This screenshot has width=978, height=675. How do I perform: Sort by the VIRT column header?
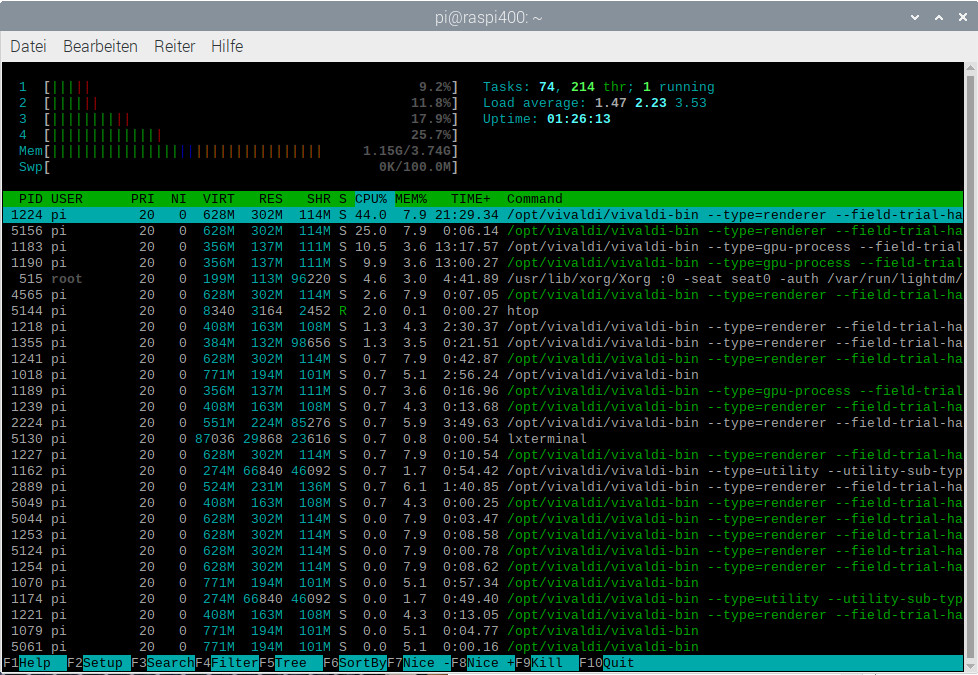[x=218, y=199]
